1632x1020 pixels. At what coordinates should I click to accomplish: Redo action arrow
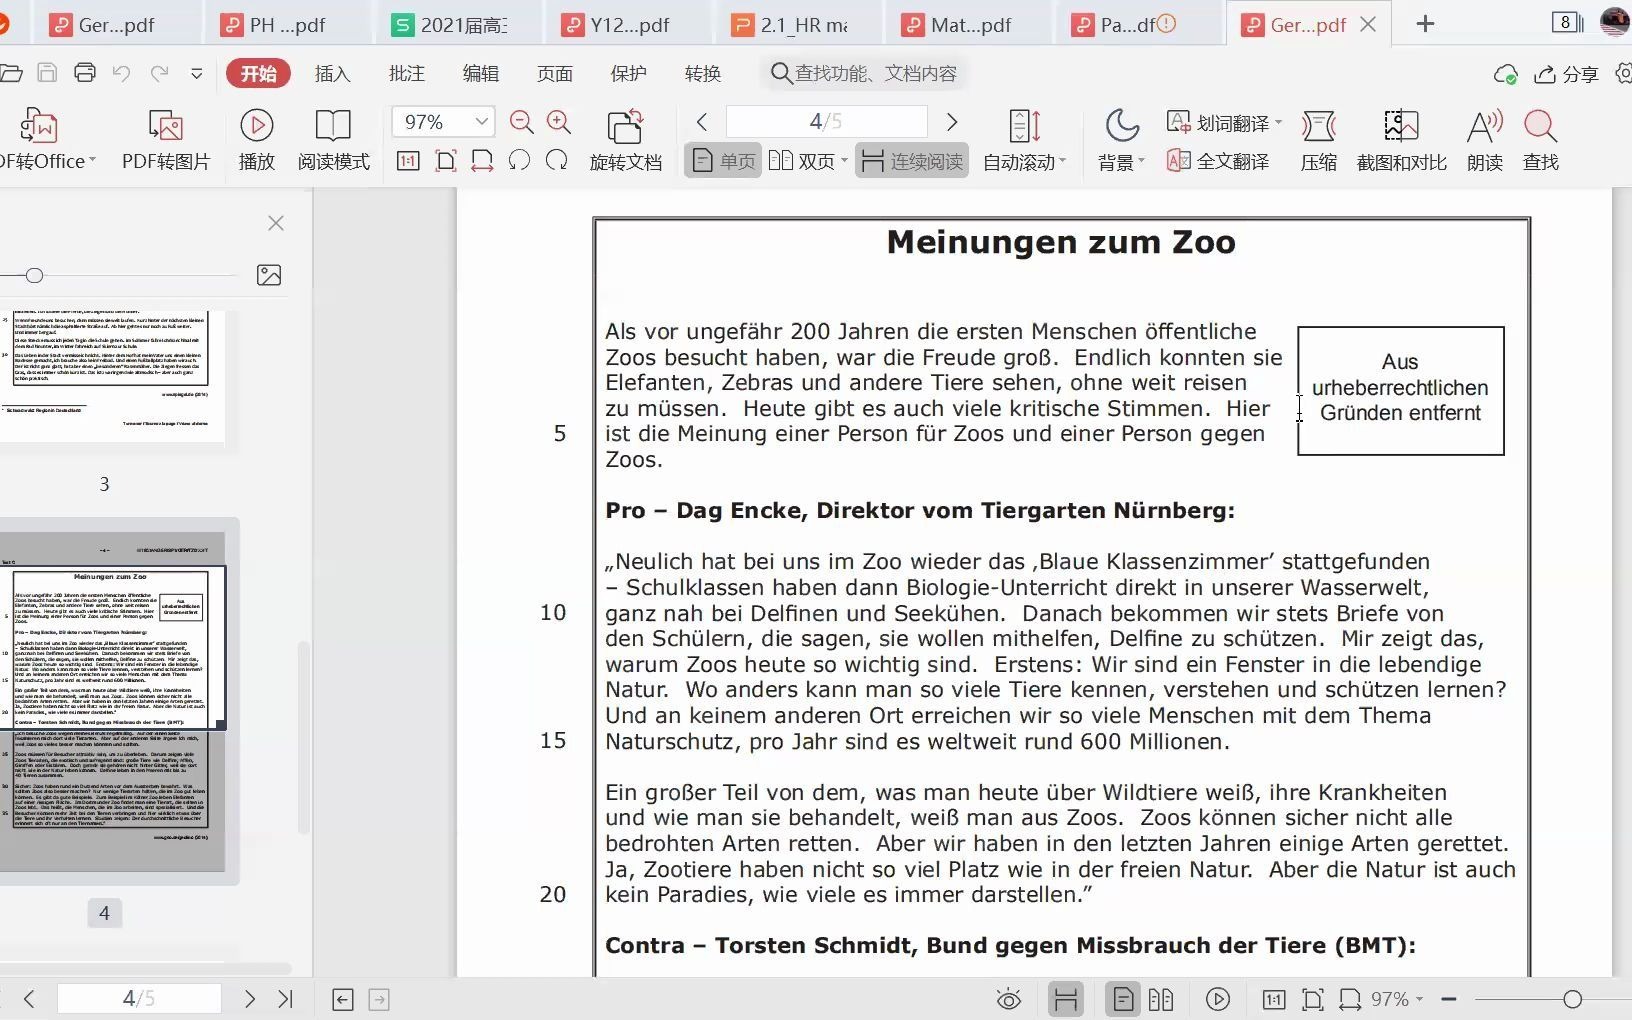tap(159, 73)
